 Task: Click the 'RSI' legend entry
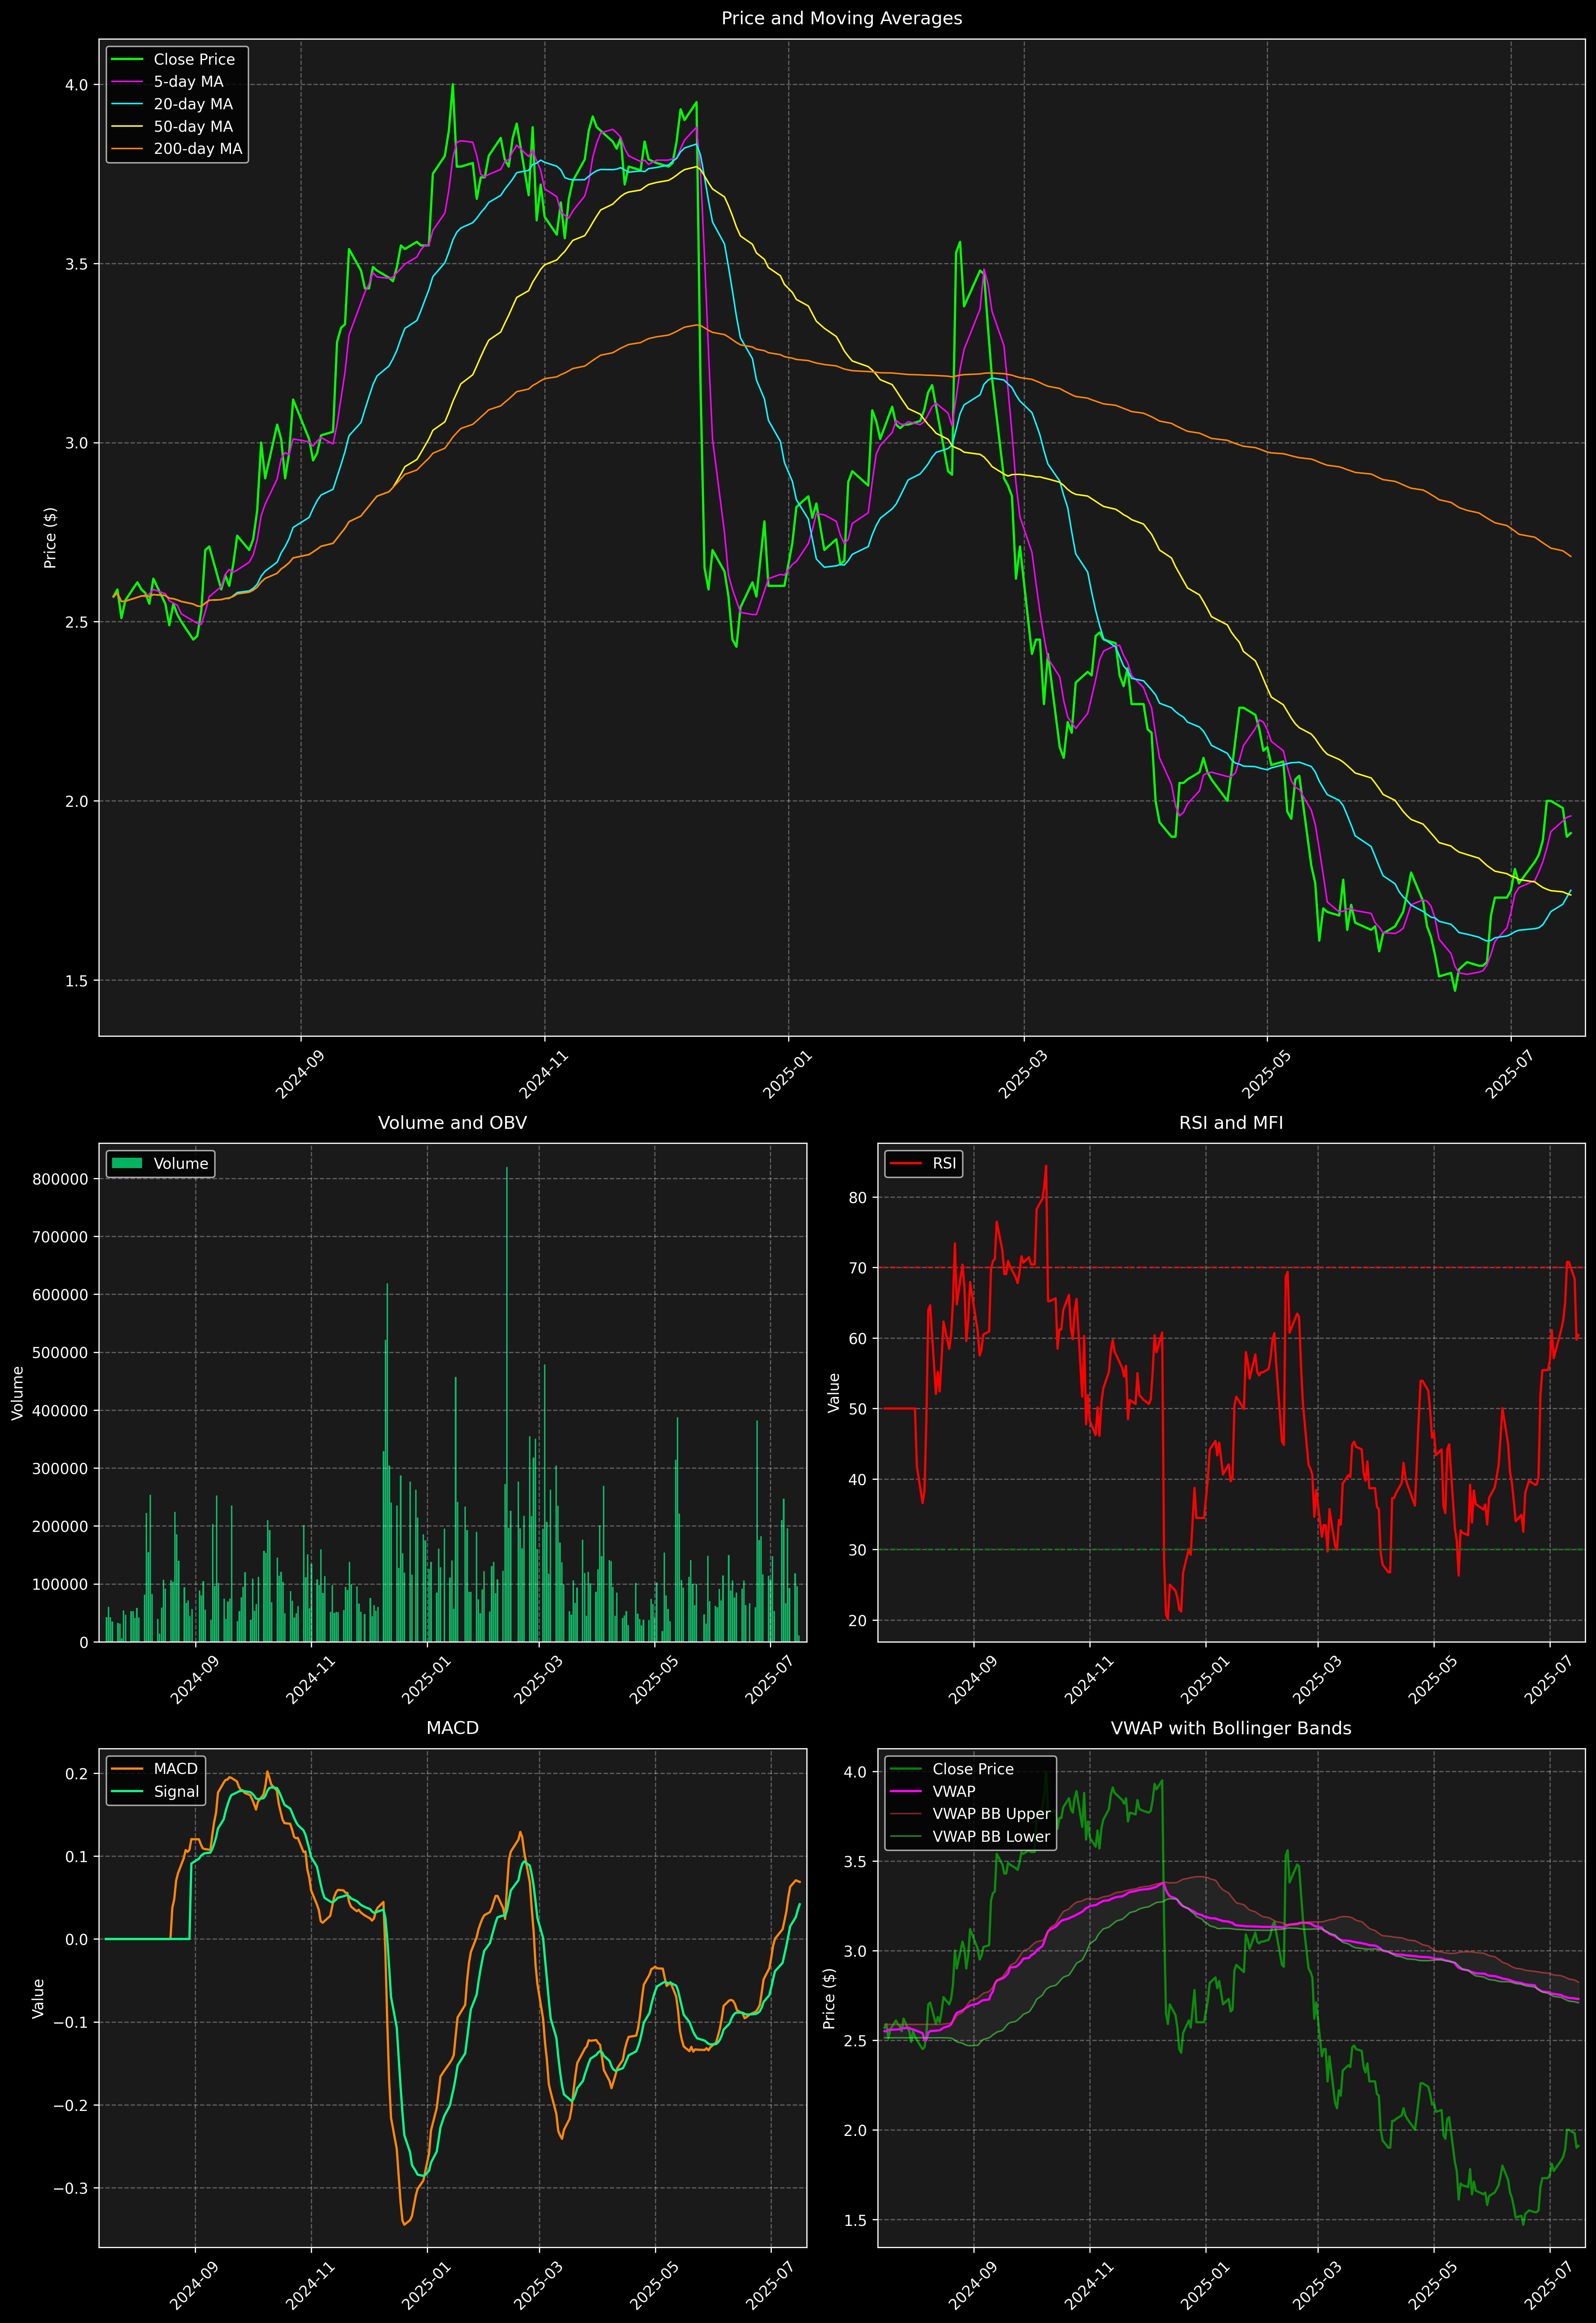coord(944,1164)
